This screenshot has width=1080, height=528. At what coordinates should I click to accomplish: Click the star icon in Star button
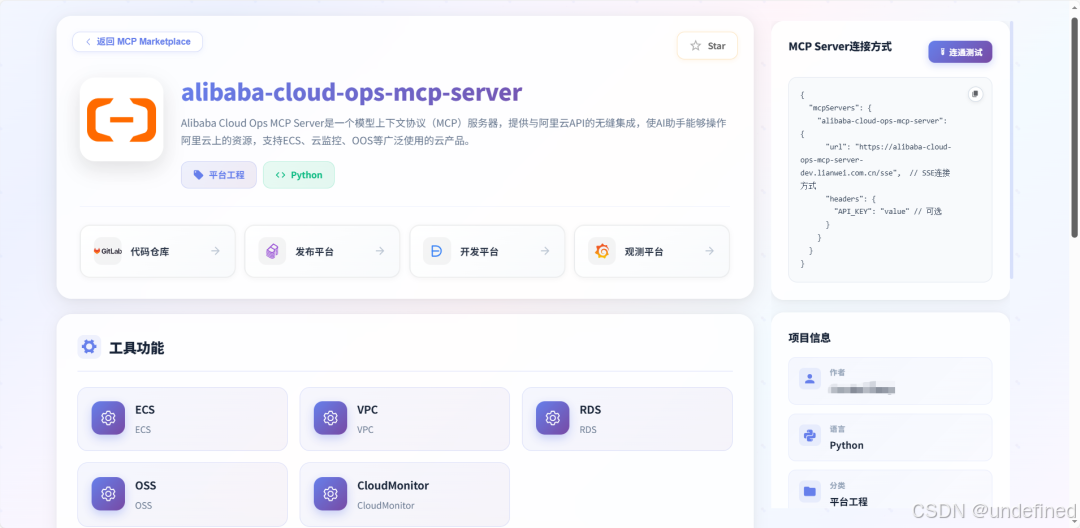click(x=696, y=45)
